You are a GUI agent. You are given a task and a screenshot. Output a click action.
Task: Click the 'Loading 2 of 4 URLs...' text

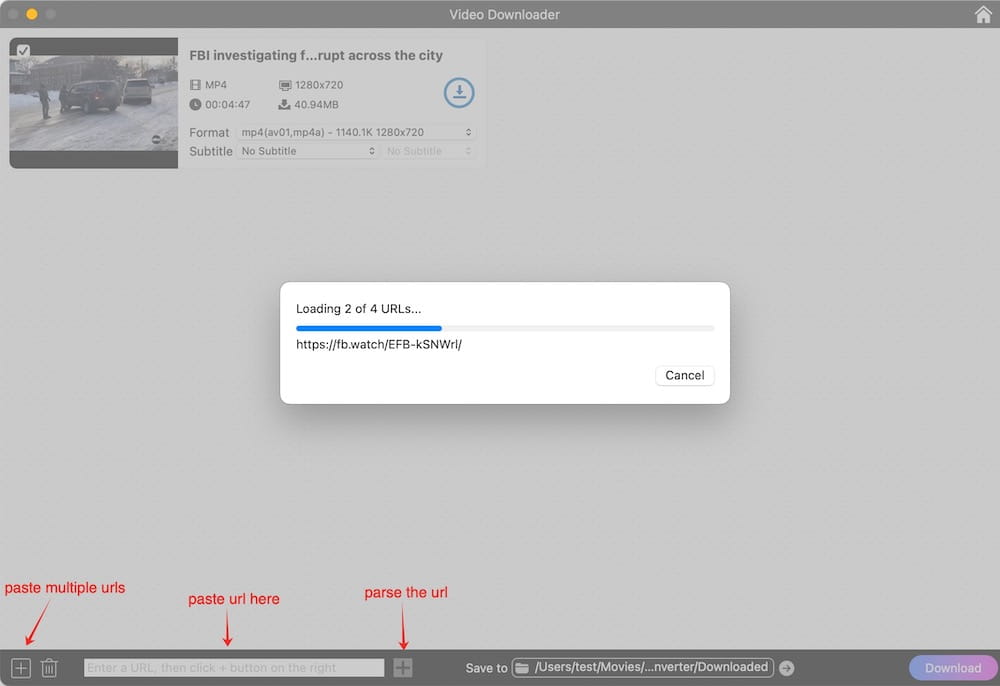(x=358, y=309)
